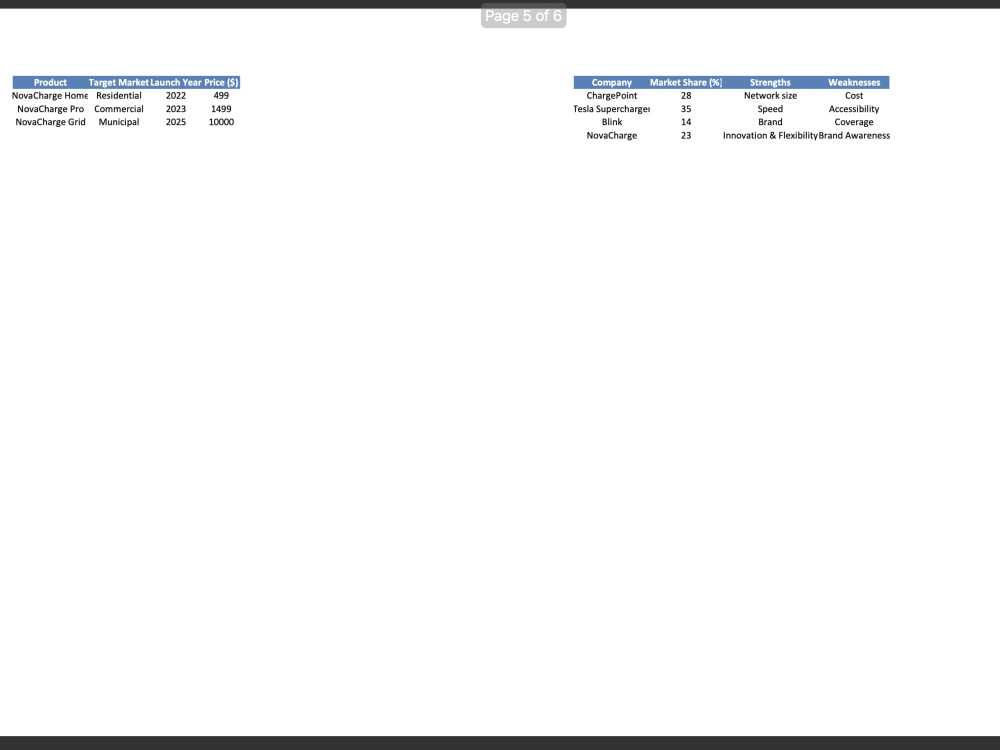Click the Blink company cell
The height and width of the screenshot is (750, 1000).
pos(612,122)
